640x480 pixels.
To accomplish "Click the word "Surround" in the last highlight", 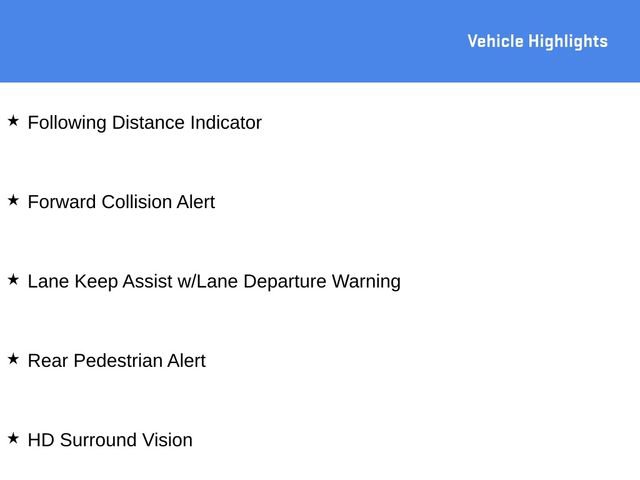I will click(x=98, y=440).
